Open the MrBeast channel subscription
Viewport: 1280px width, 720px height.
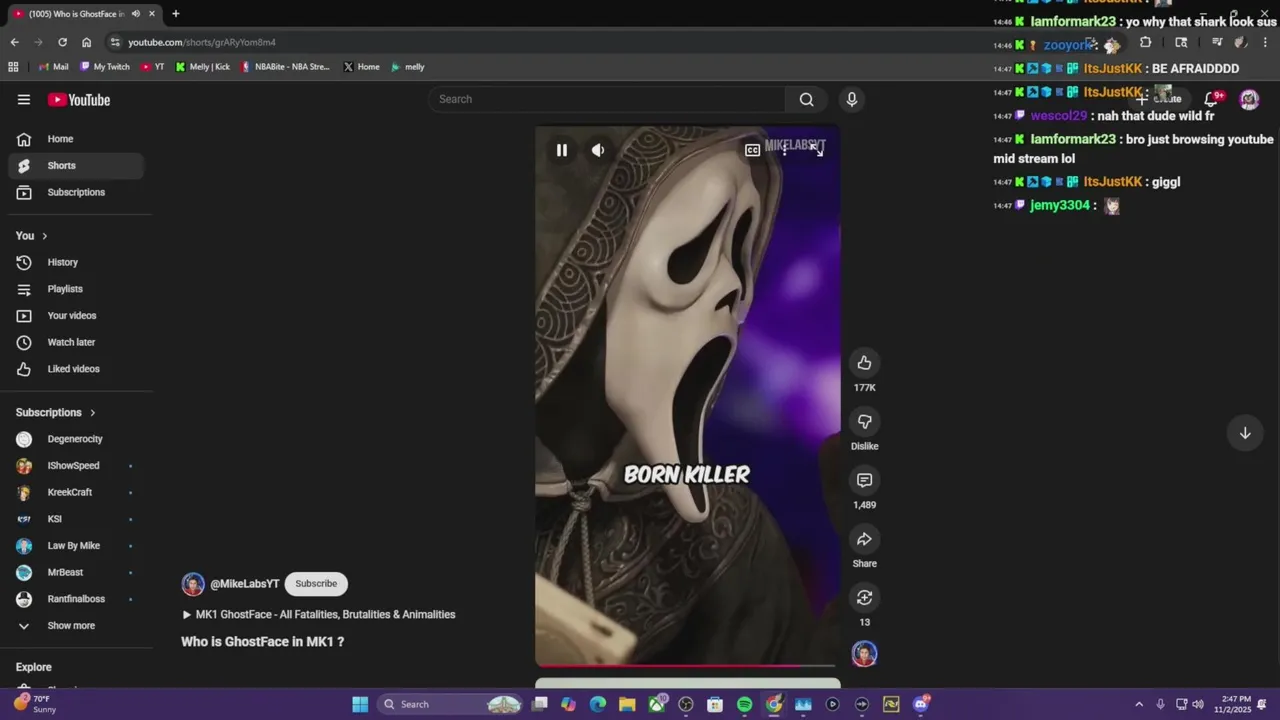pos(76,572)
